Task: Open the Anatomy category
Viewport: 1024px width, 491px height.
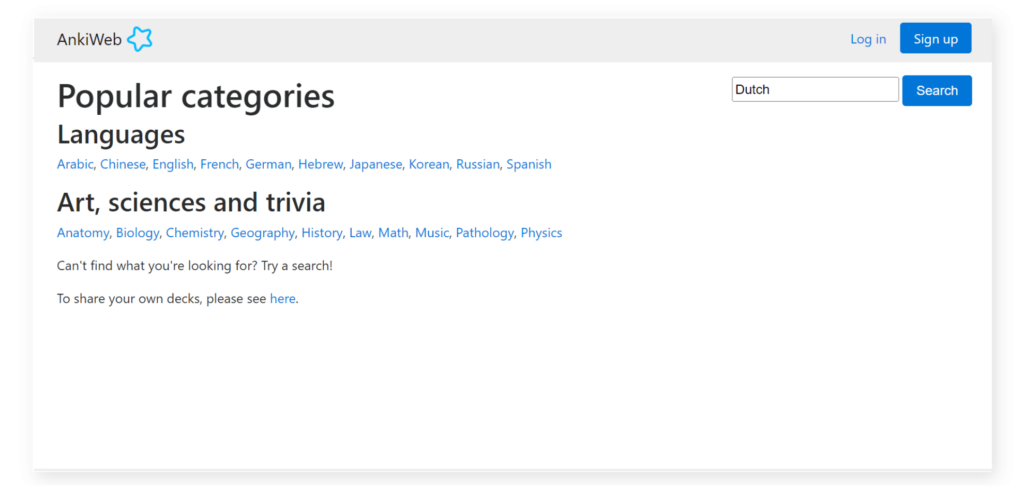Action: (82, 233)
